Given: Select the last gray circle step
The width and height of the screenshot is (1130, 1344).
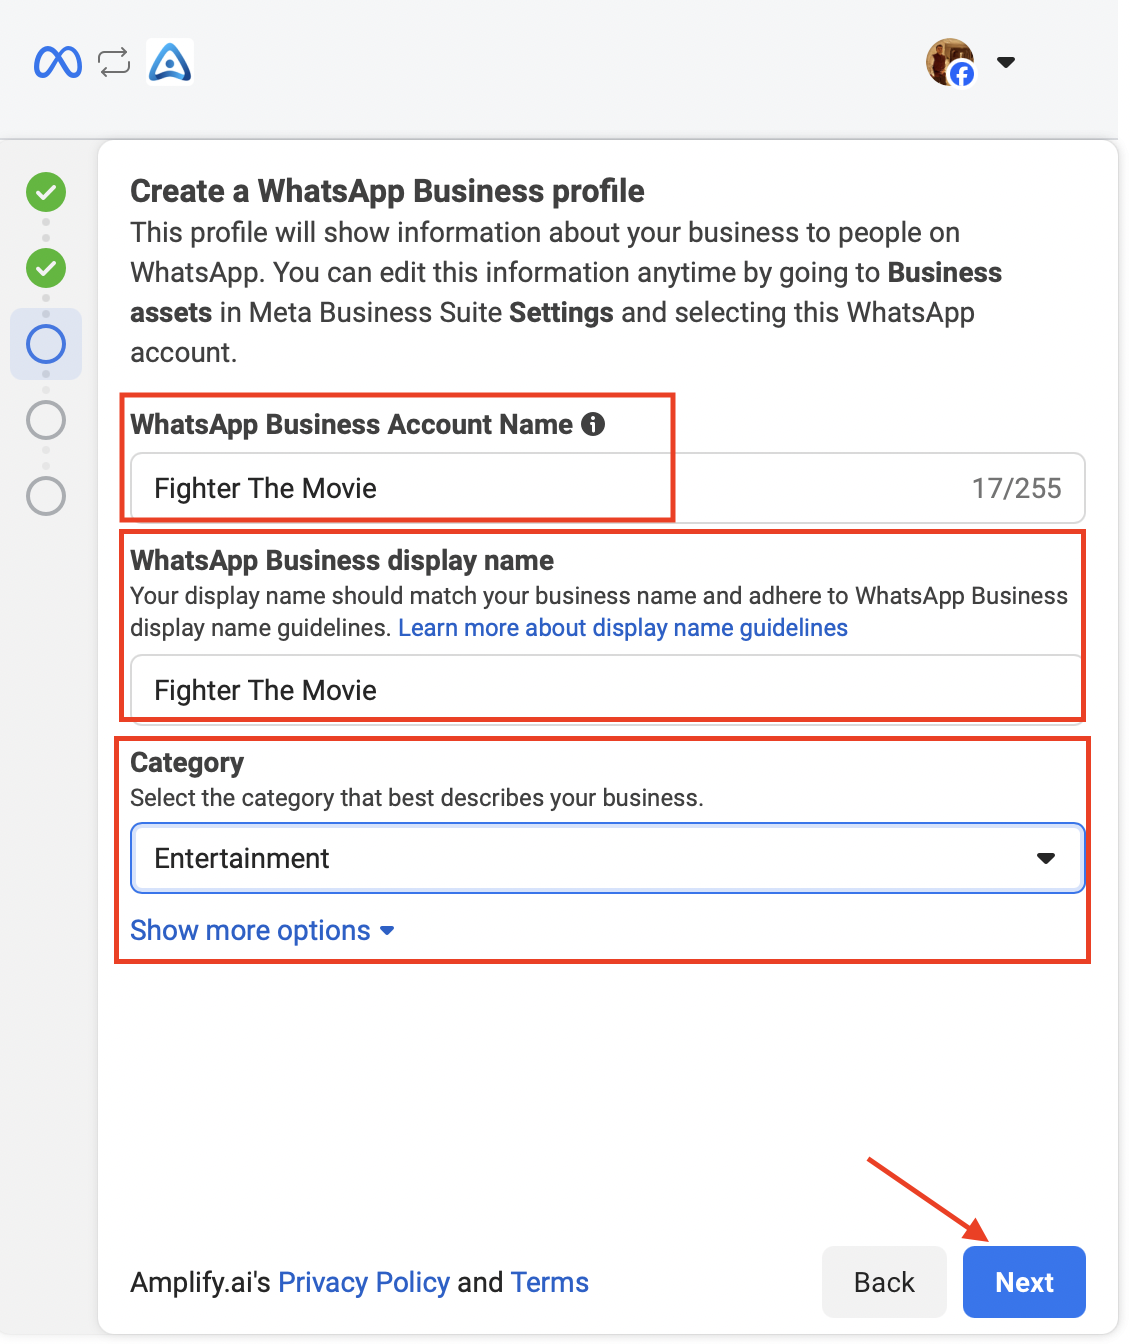Looking at the screenshot, I should 46,496.
